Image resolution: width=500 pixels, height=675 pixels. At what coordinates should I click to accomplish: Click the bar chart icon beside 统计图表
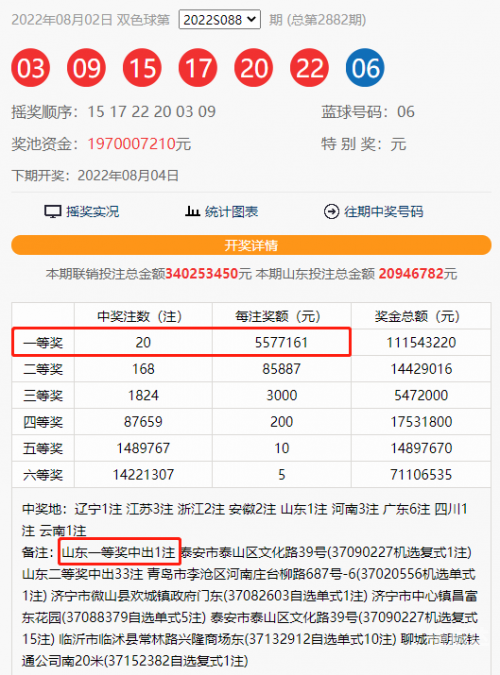[193, 211]
